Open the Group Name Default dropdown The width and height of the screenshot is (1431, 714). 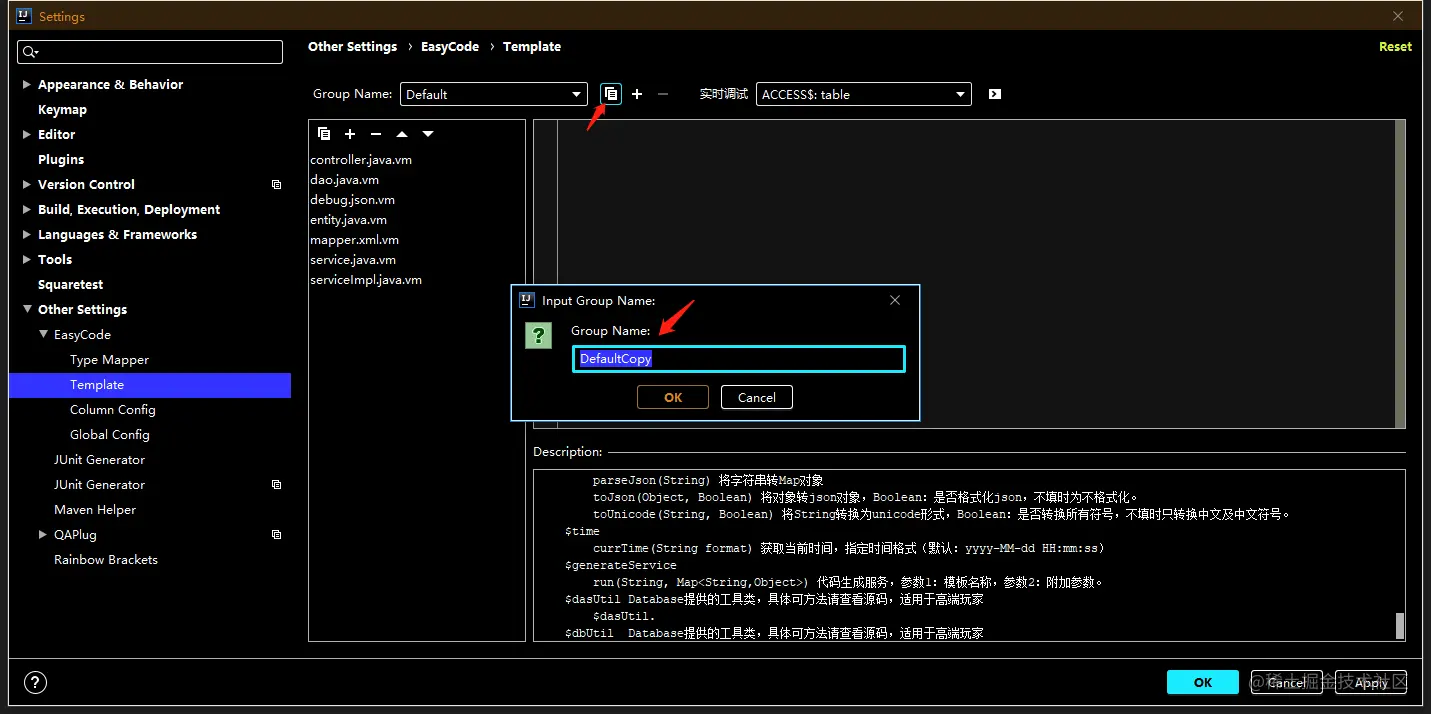(493, 94)
